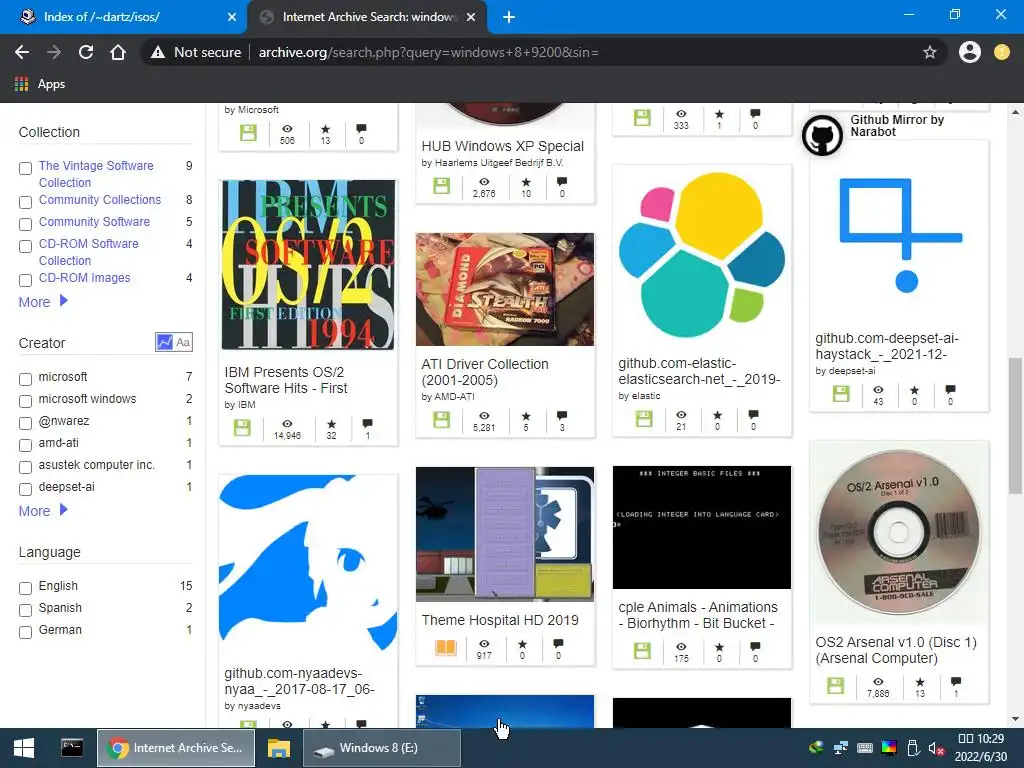
Task: Toggle the Creator alphabetical Aa view icon
Action: [x=184, y=342]
